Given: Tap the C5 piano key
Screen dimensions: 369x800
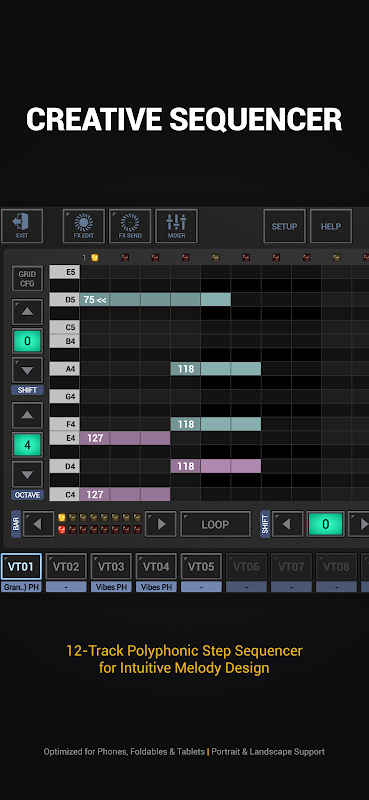Looking at the screenshot, I should tap(64, 327).
